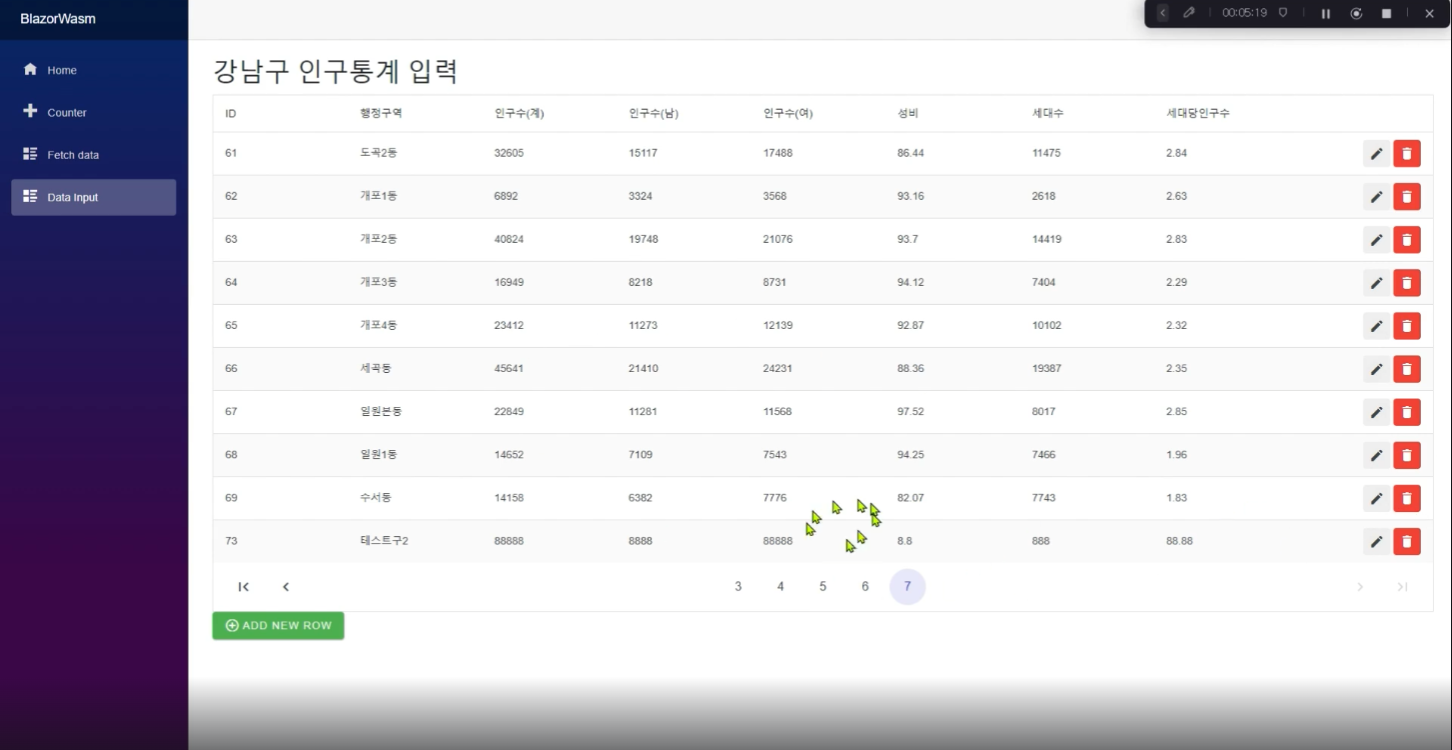This screenshot has width=1452, height=750.
Task: Switch to page 3 in pagination
Action: tap(738, 587)
